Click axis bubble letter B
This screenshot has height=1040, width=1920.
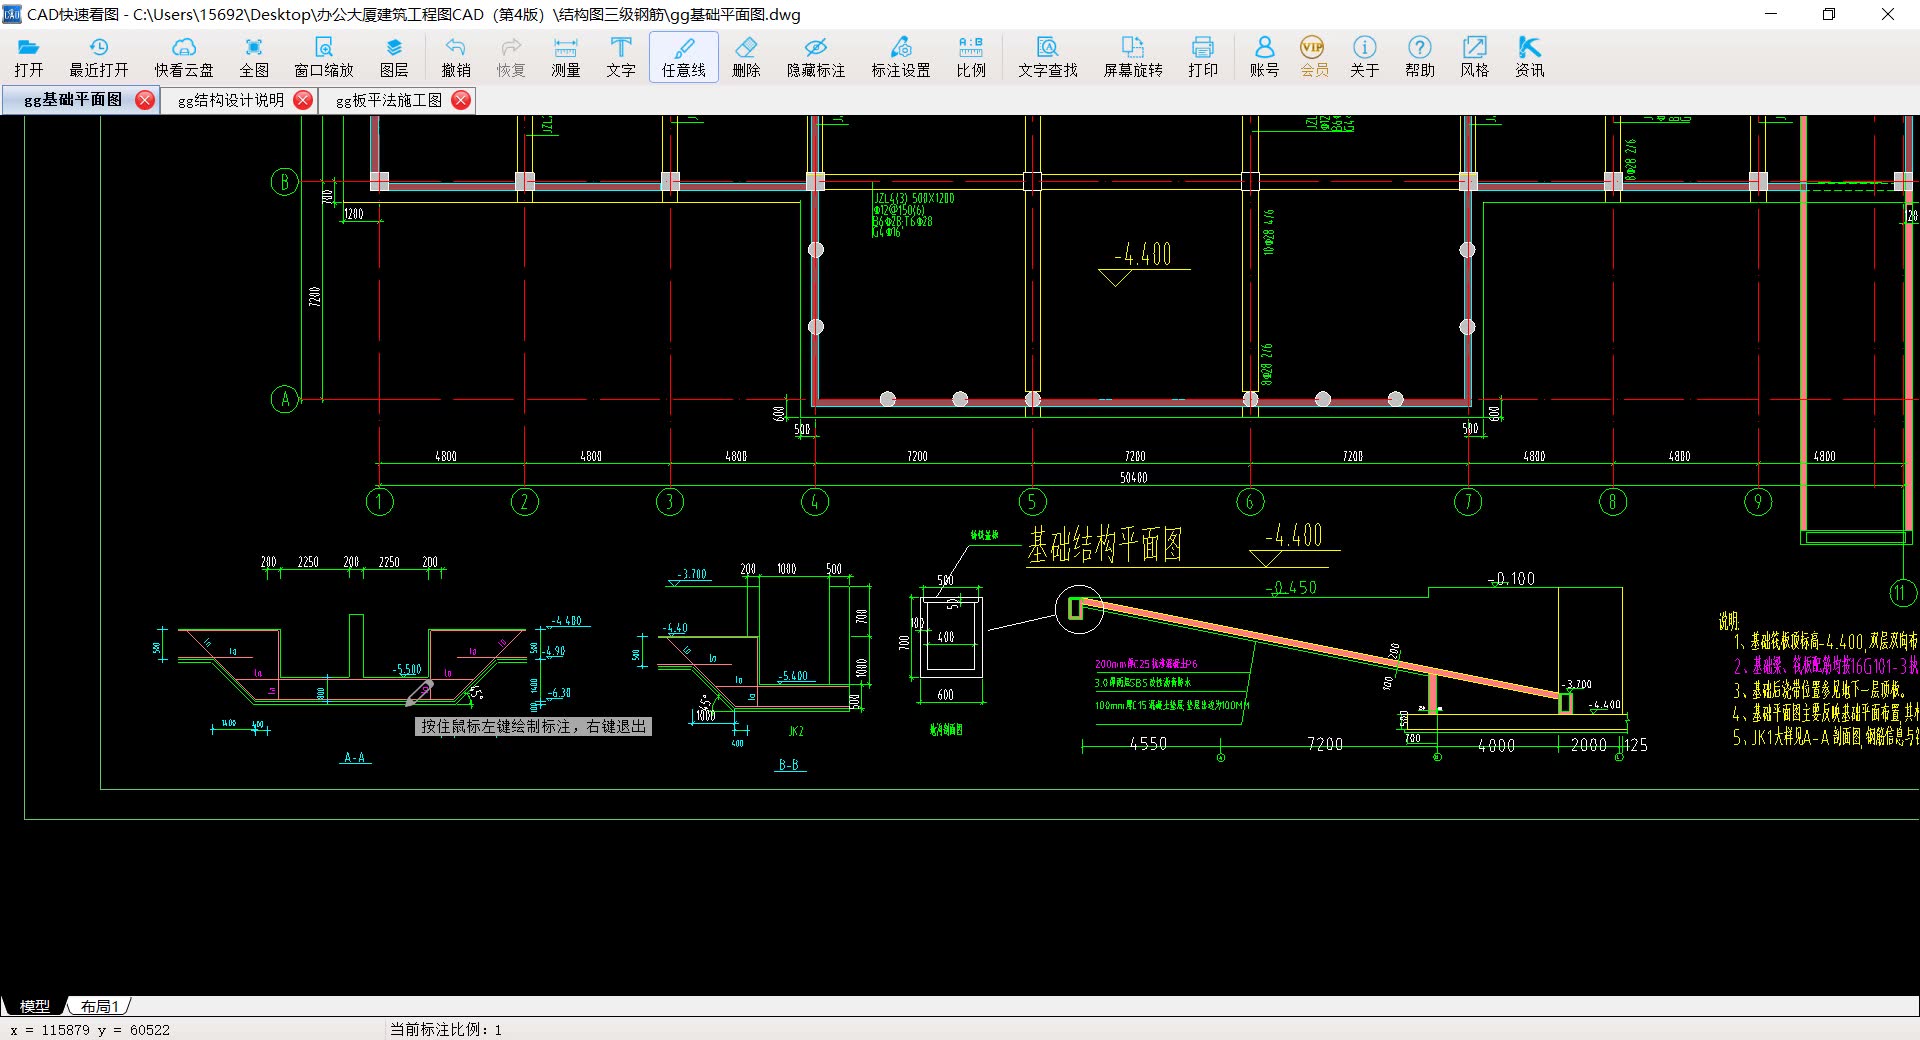tap(285, 182)
